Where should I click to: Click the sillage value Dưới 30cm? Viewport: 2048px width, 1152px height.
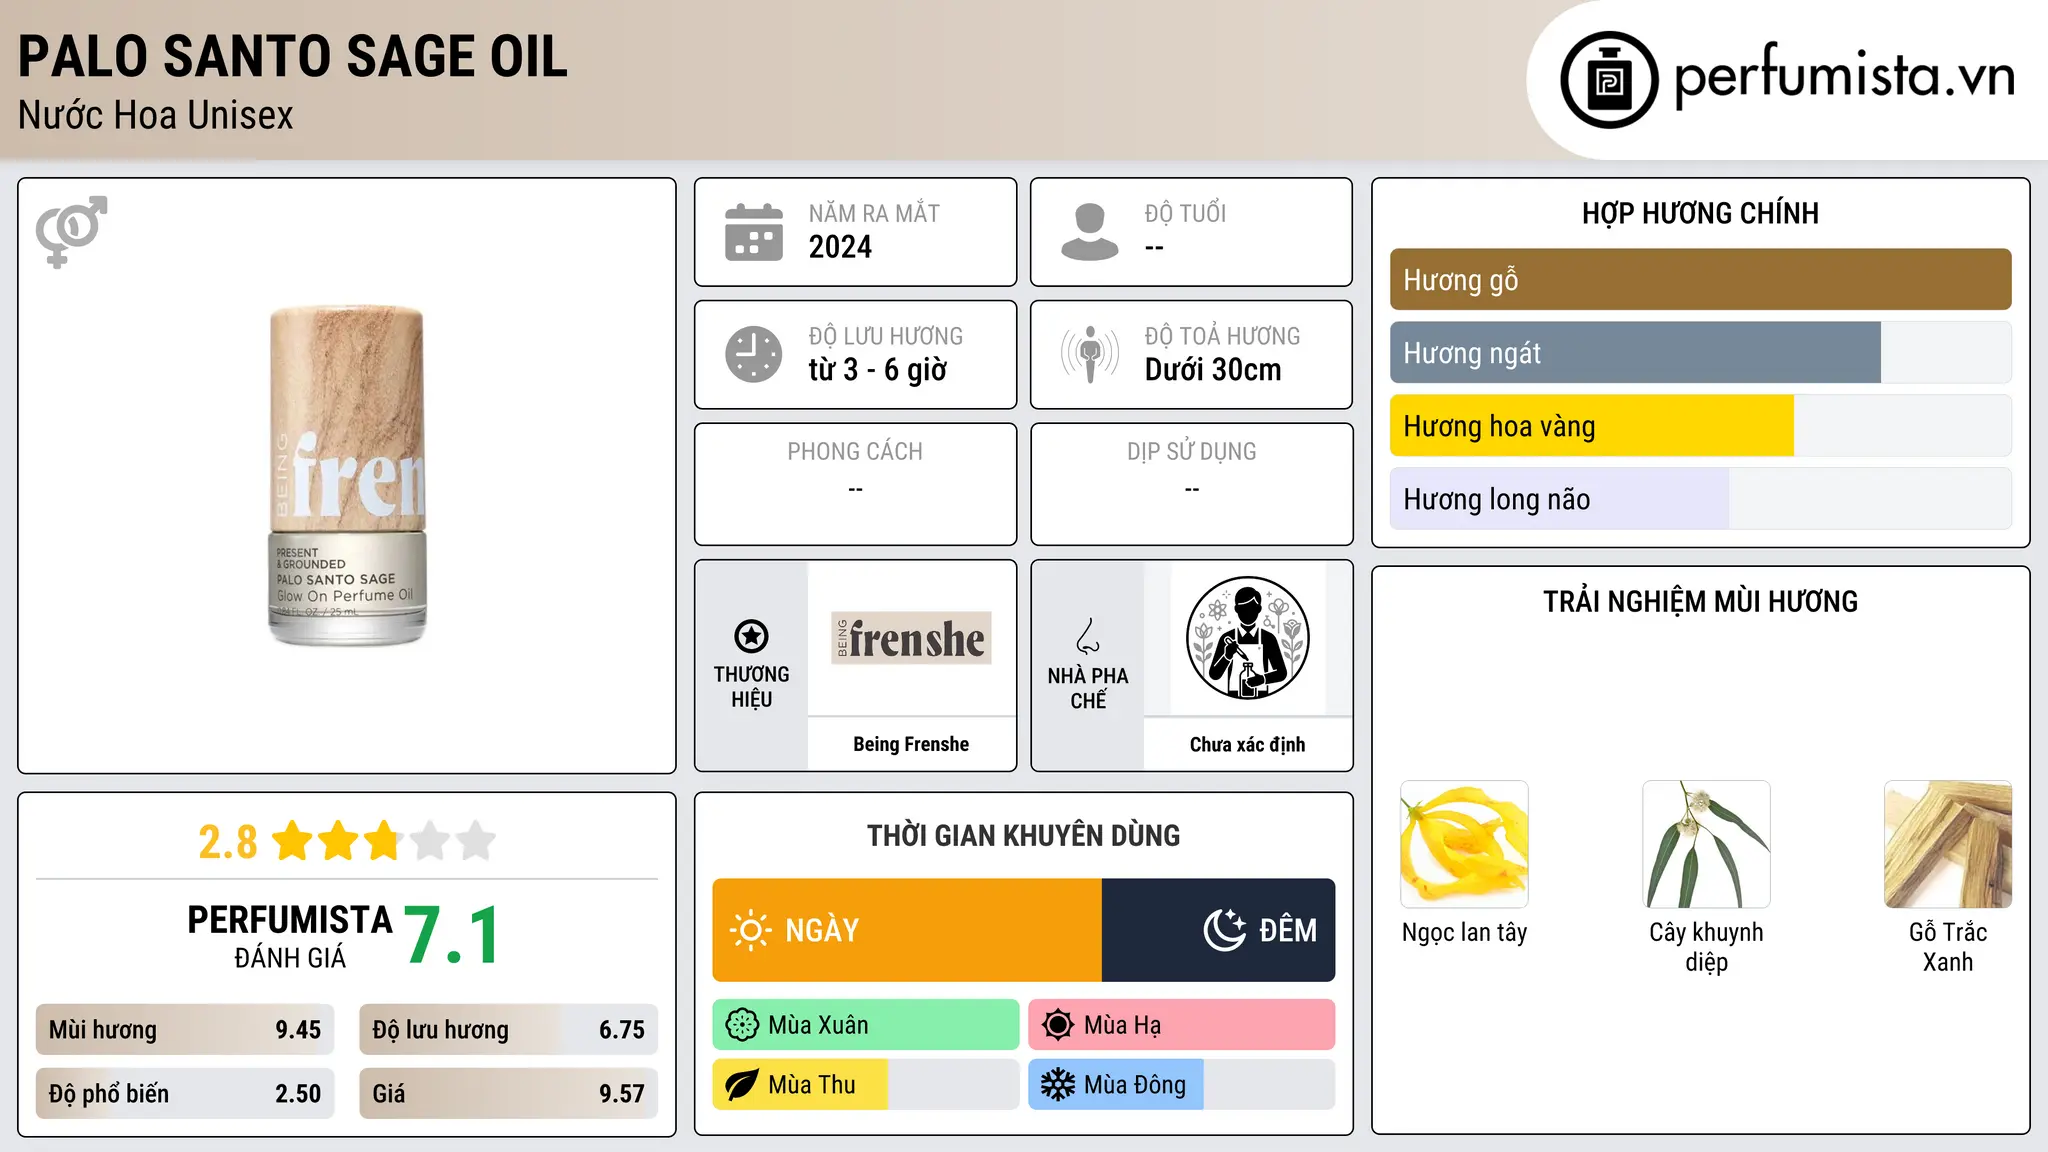tap(1212, 370)
